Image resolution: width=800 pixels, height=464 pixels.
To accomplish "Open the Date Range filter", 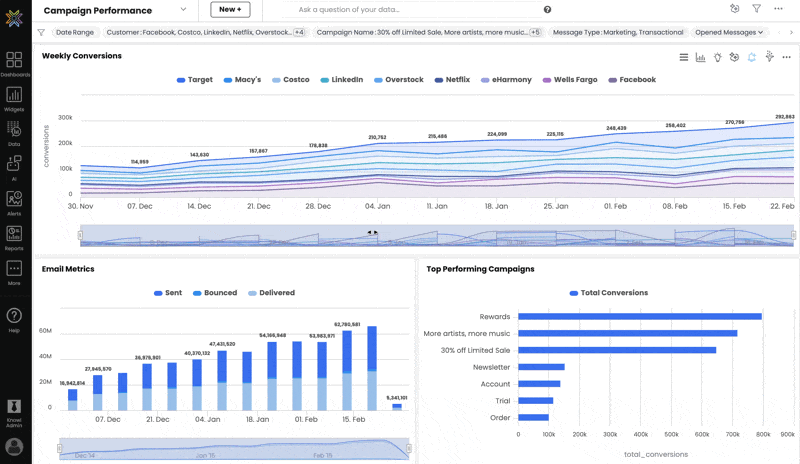I will (x=75, y=32).
